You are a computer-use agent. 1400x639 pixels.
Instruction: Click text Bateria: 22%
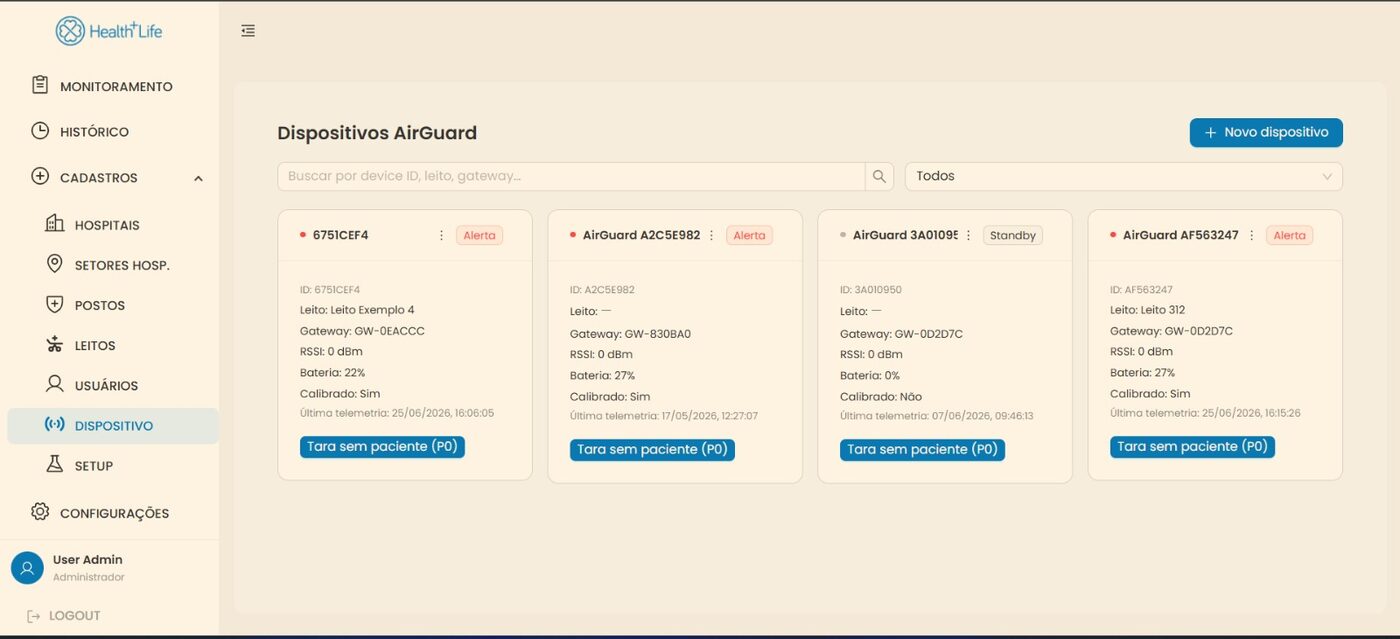pos(332,373)
